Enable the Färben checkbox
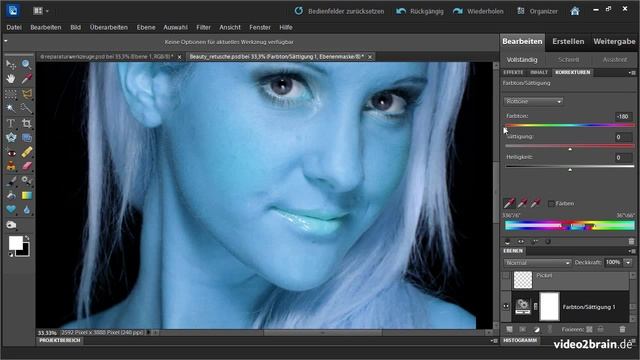The width and height of the screenshot is (640, 360). (551, 203)
